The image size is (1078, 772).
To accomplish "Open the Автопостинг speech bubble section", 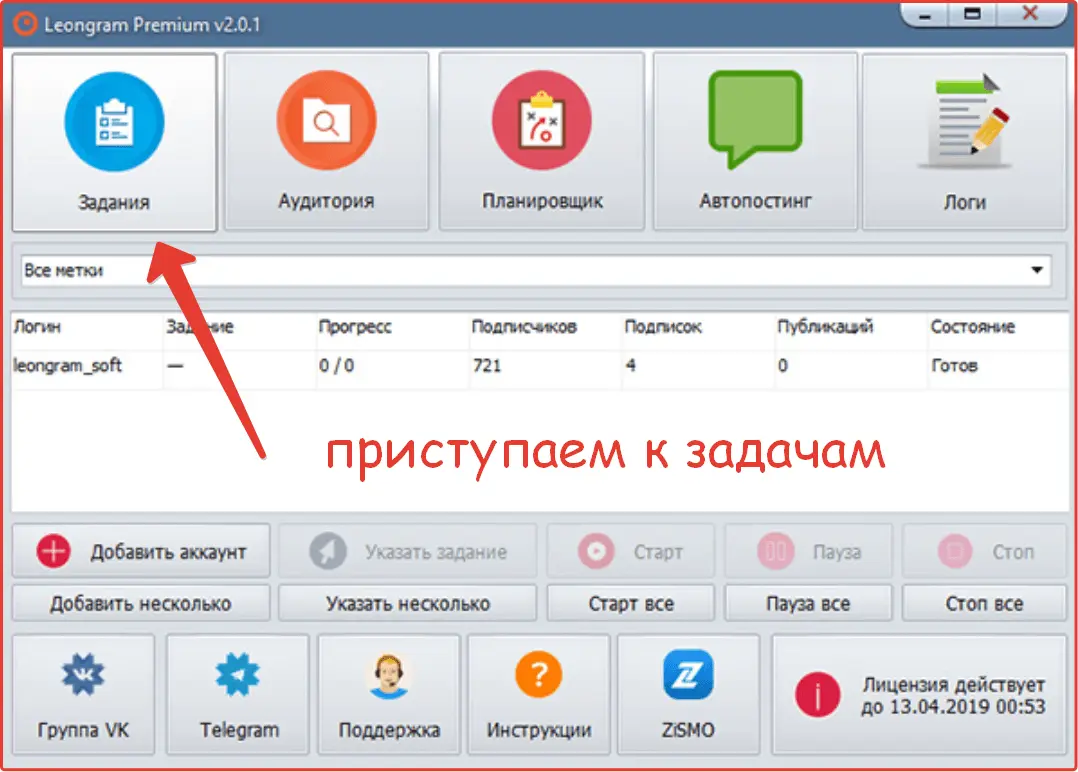I will (x=755, y=141).
